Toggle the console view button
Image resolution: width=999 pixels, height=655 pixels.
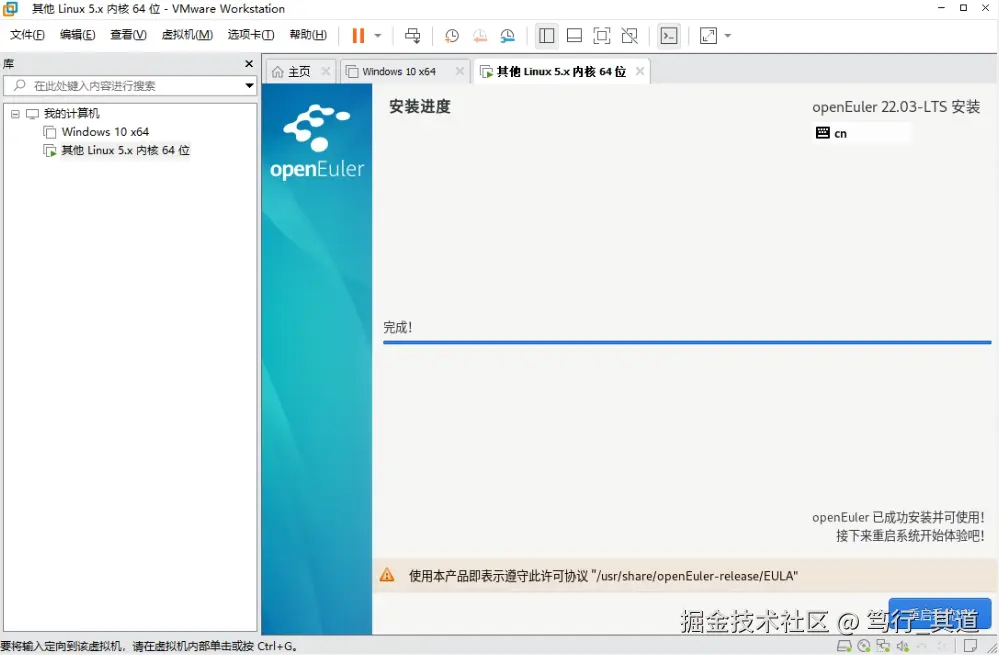tap(669, 36)
